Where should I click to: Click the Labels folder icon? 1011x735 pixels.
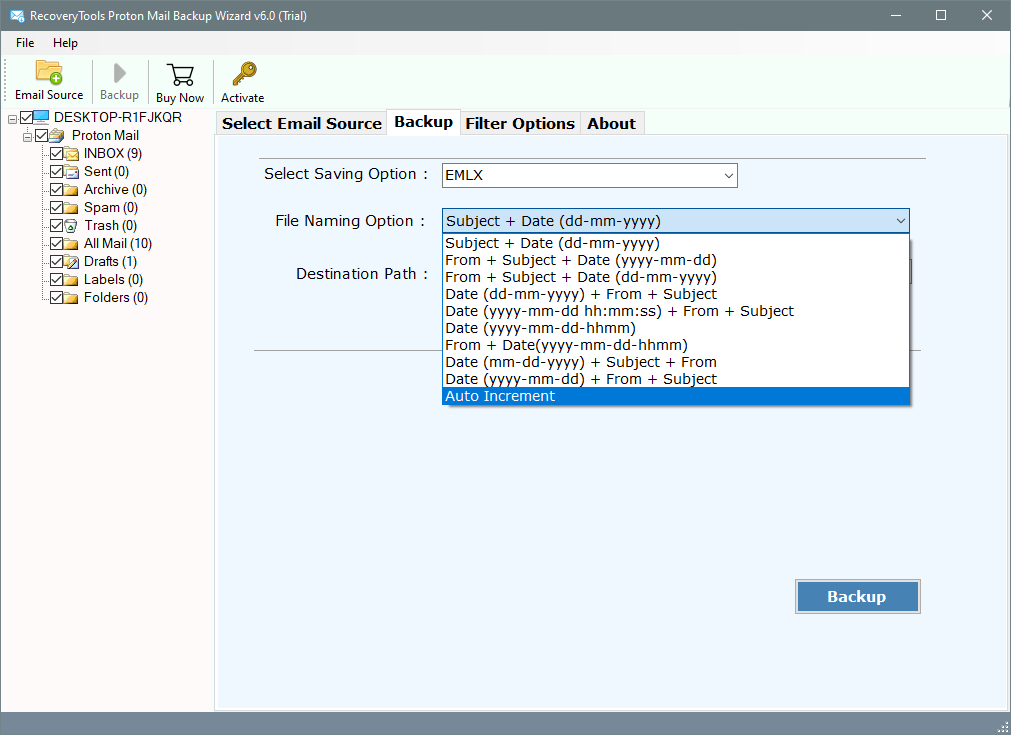coord(72,280)
